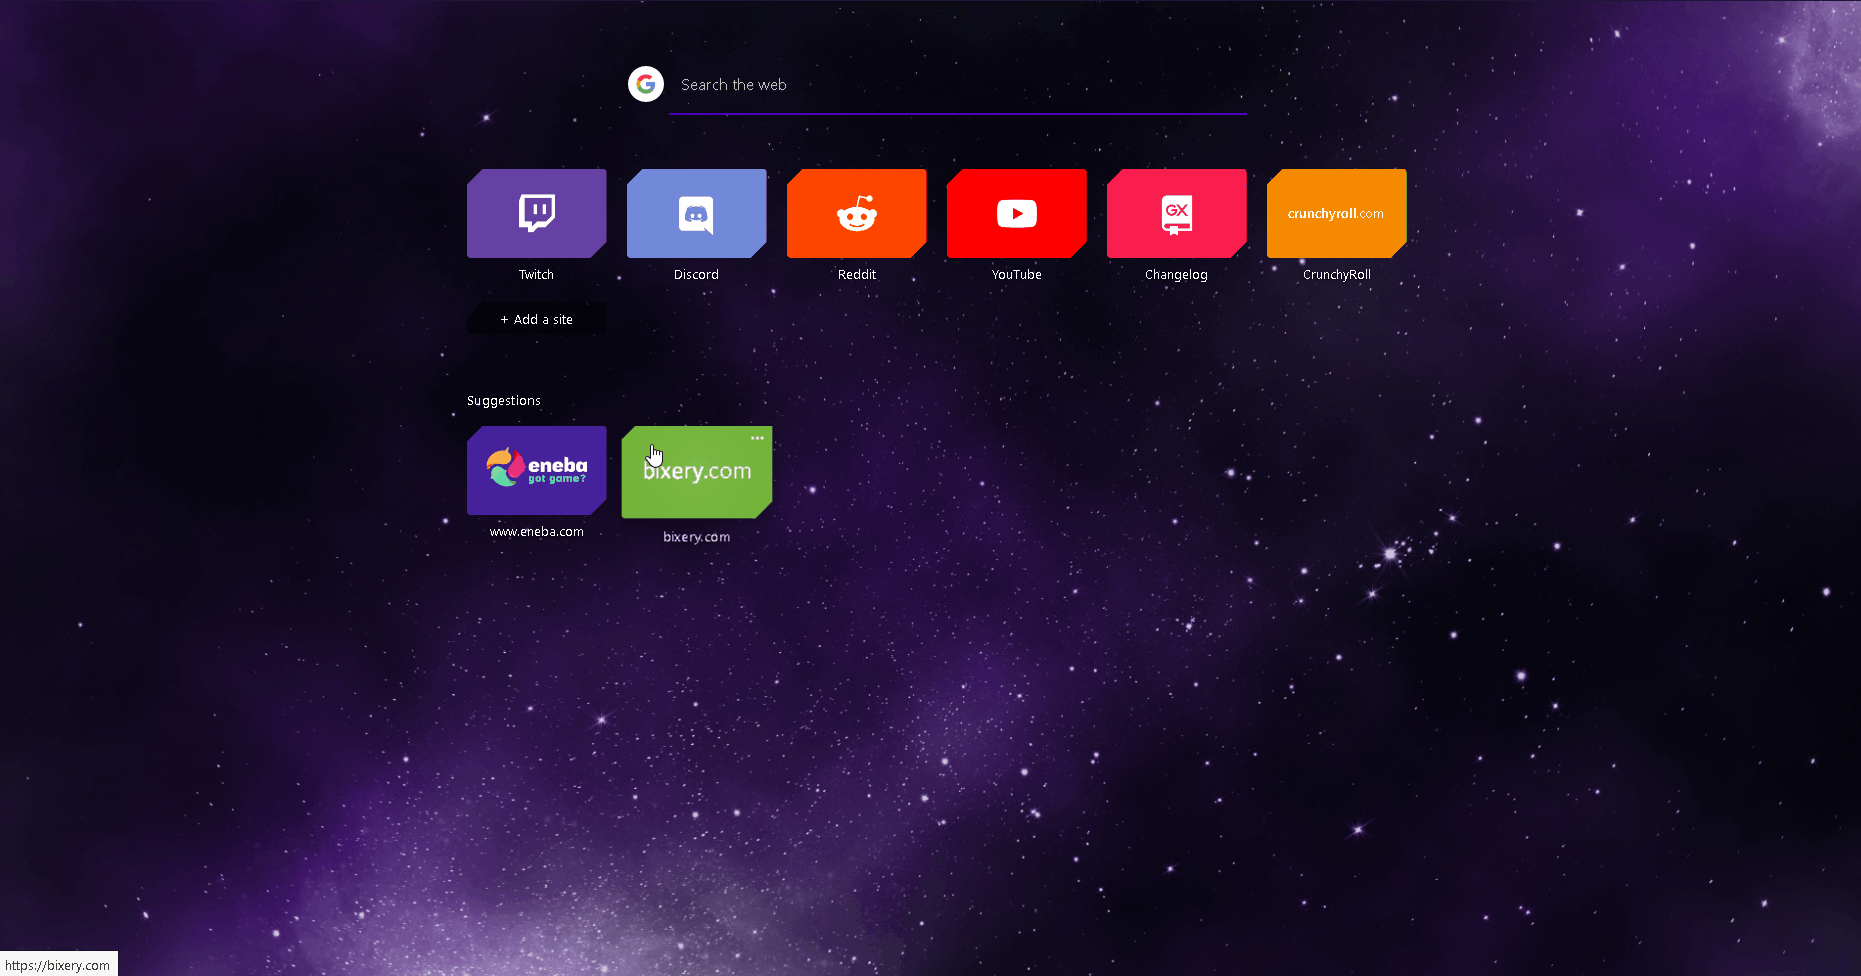Click the 'Reddit' caption text
This screenshot has width=1861, height=976.
[x=856, y=275]
